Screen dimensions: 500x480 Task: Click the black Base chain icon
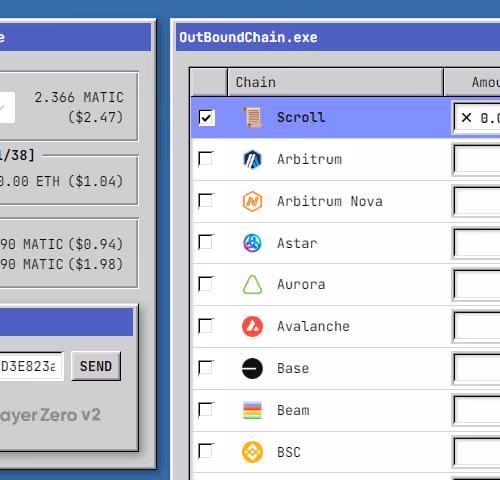252,368
